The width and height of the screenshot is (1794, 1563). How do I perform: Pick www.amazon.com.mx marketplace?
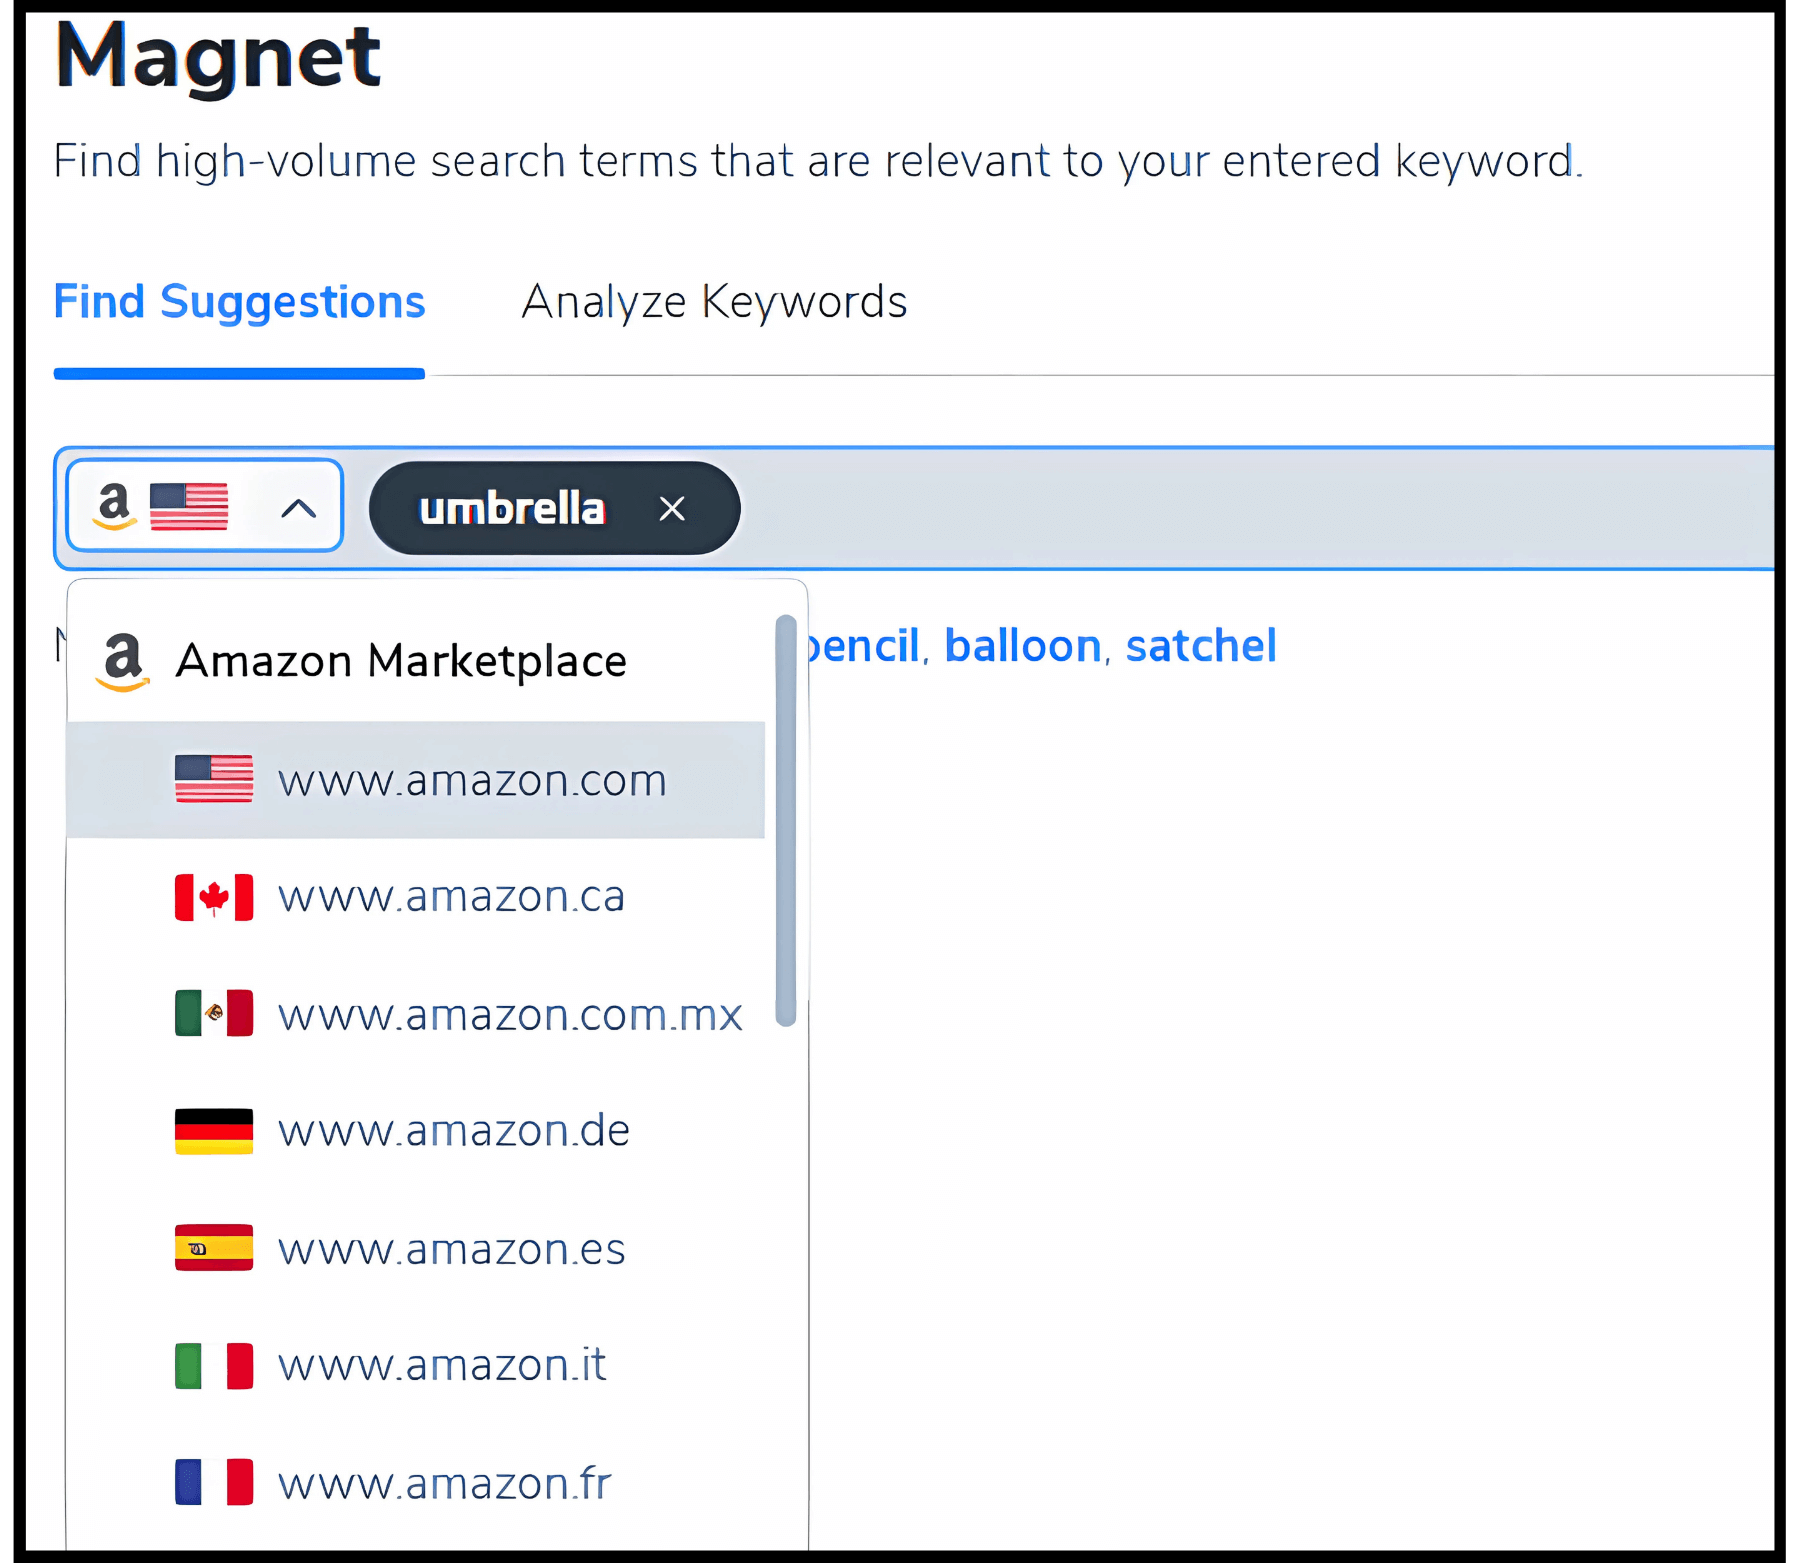(x=510, y=1015)
